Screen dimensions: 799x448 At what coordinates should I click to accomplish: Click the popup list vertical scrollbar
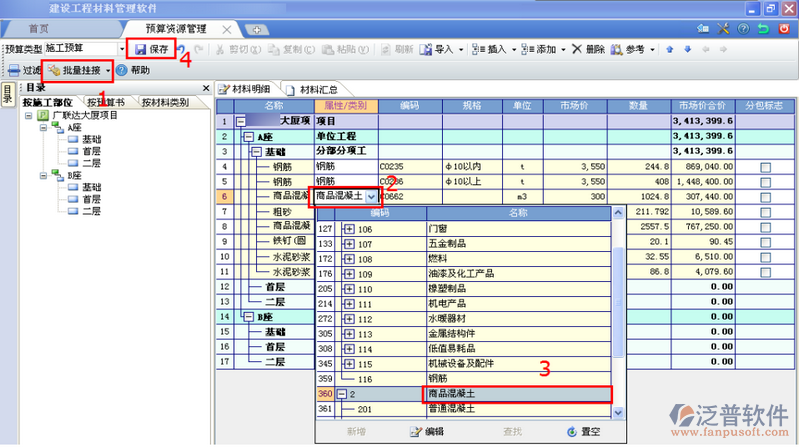pyautogui.click(x=618, y=320)
